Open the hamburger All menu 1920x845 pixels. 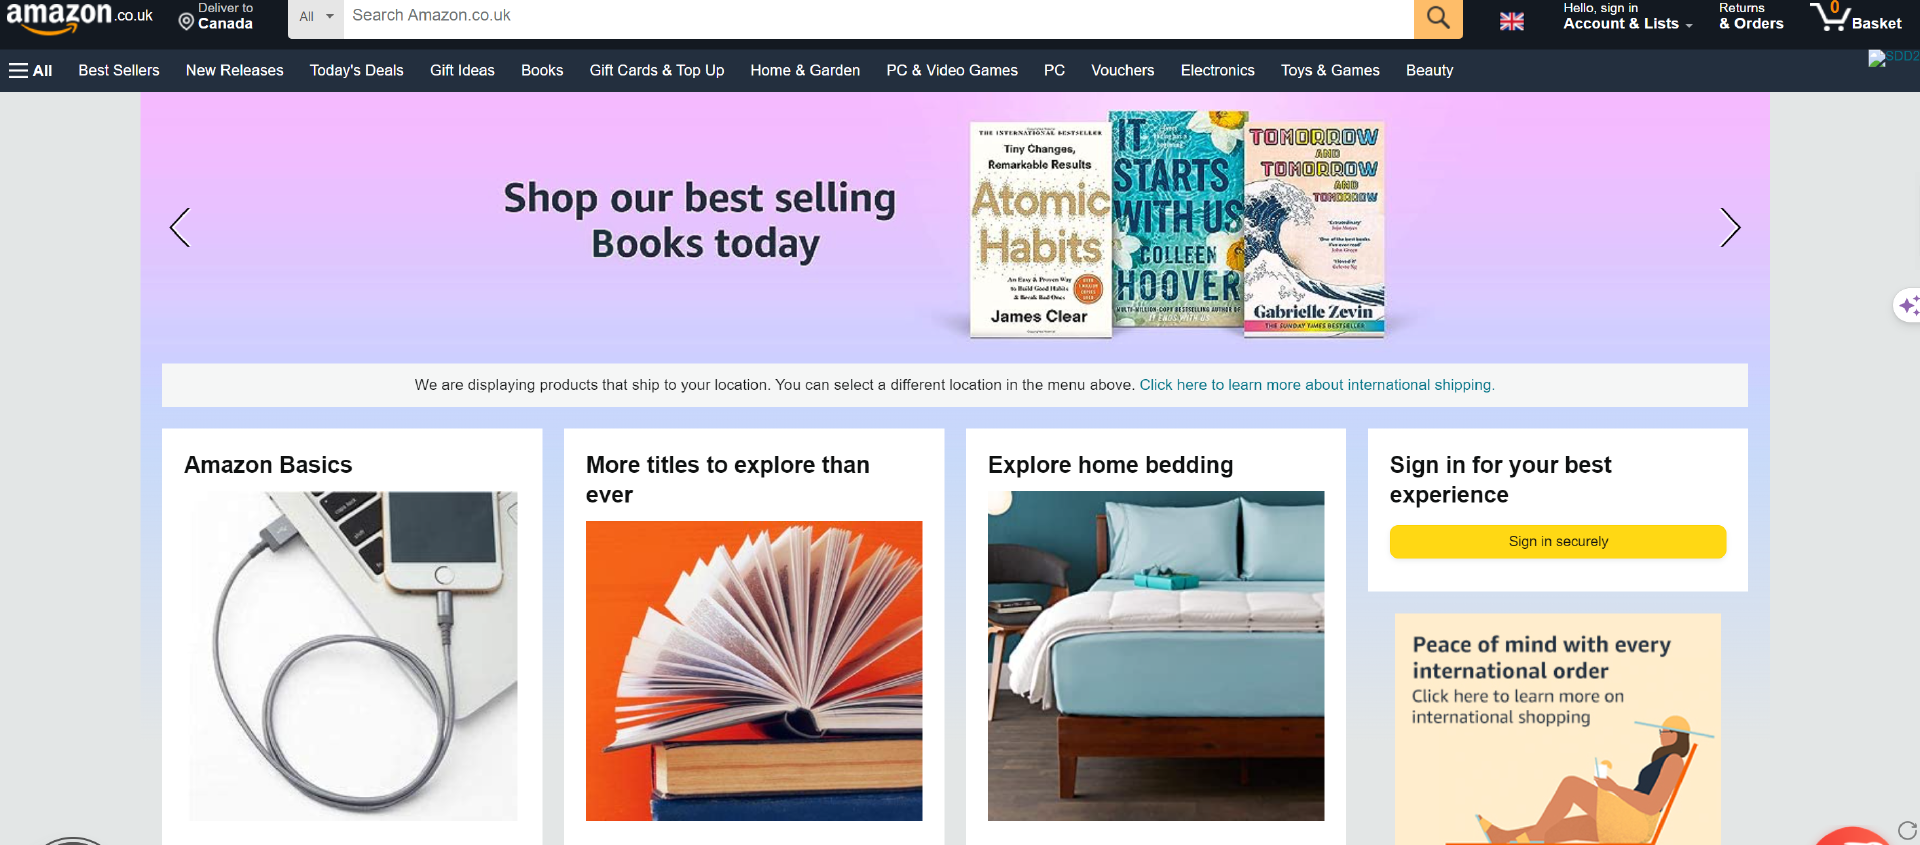pos(30,70)
